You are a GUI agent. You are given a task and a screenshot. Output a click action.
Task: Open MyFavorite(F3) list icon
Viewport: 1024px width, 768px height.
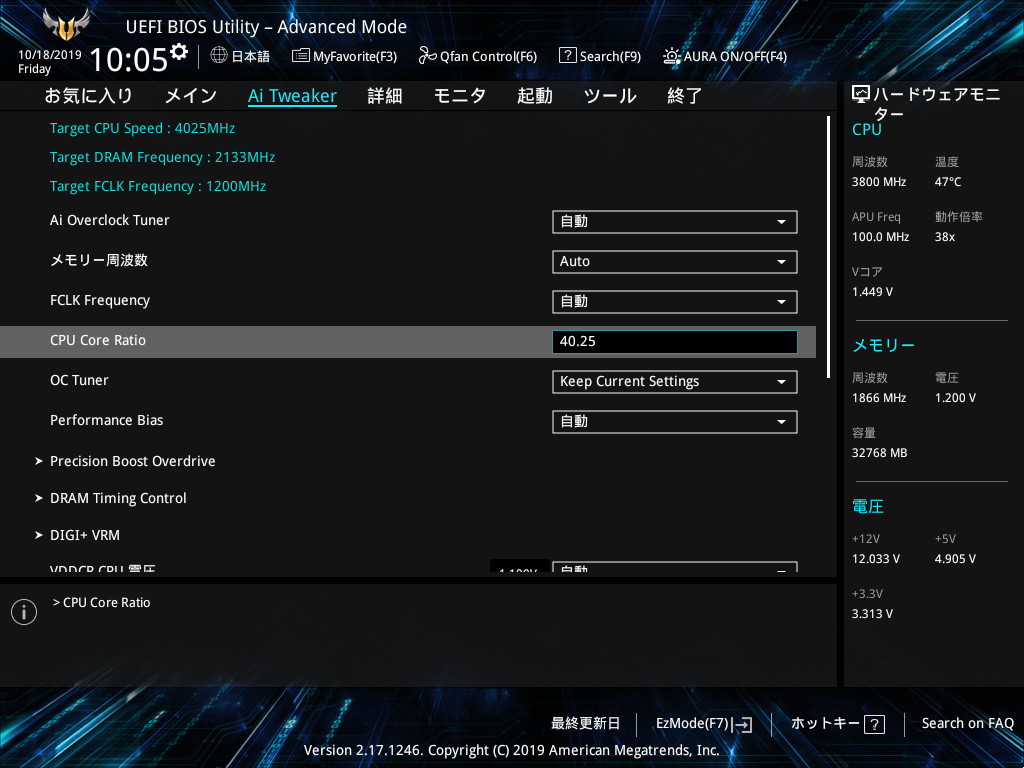[x=300, y=56]
